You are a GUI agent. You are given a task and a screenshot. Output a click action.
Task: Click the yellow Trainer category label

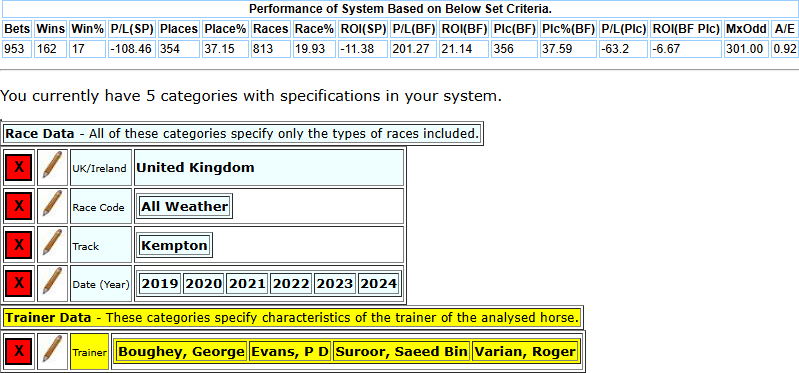tap(89, 352)
